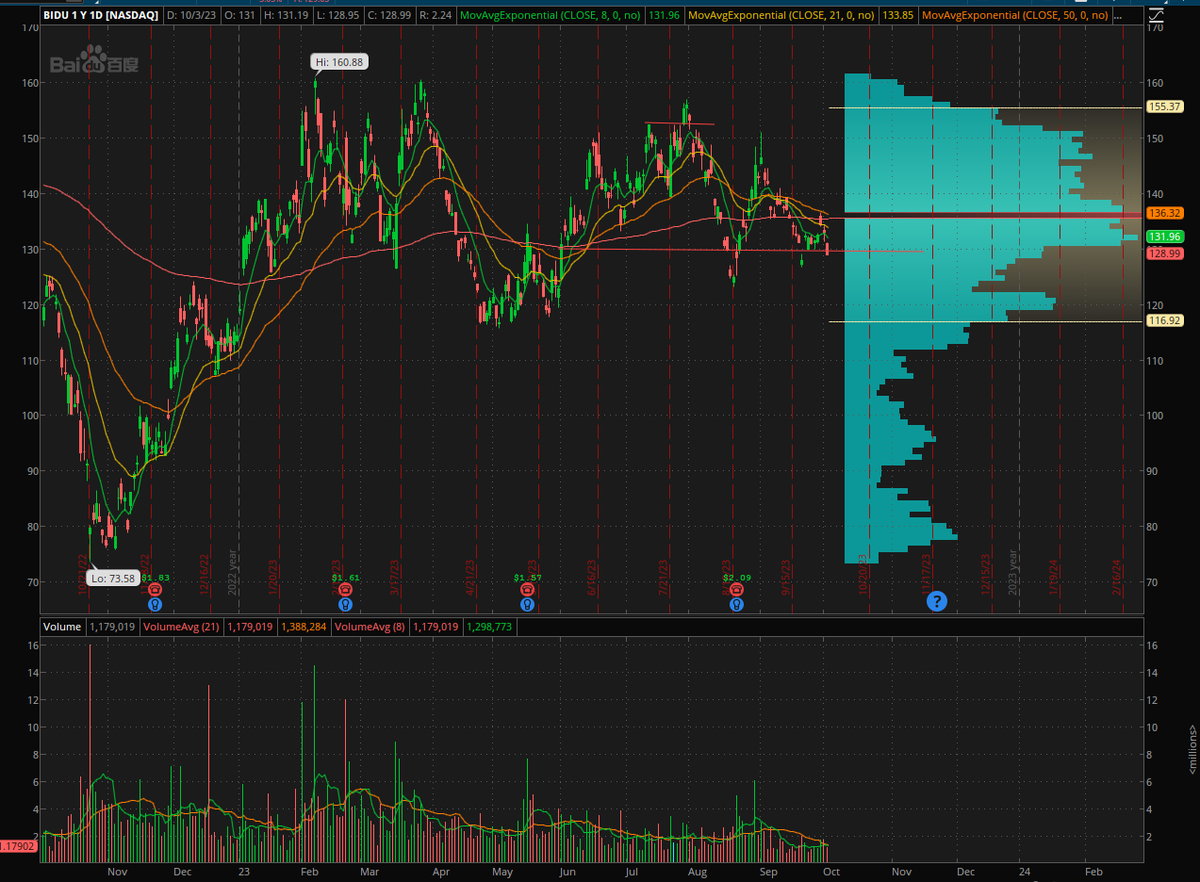Click the $2.09 earnings estimate label

click(x=737, y=578)
